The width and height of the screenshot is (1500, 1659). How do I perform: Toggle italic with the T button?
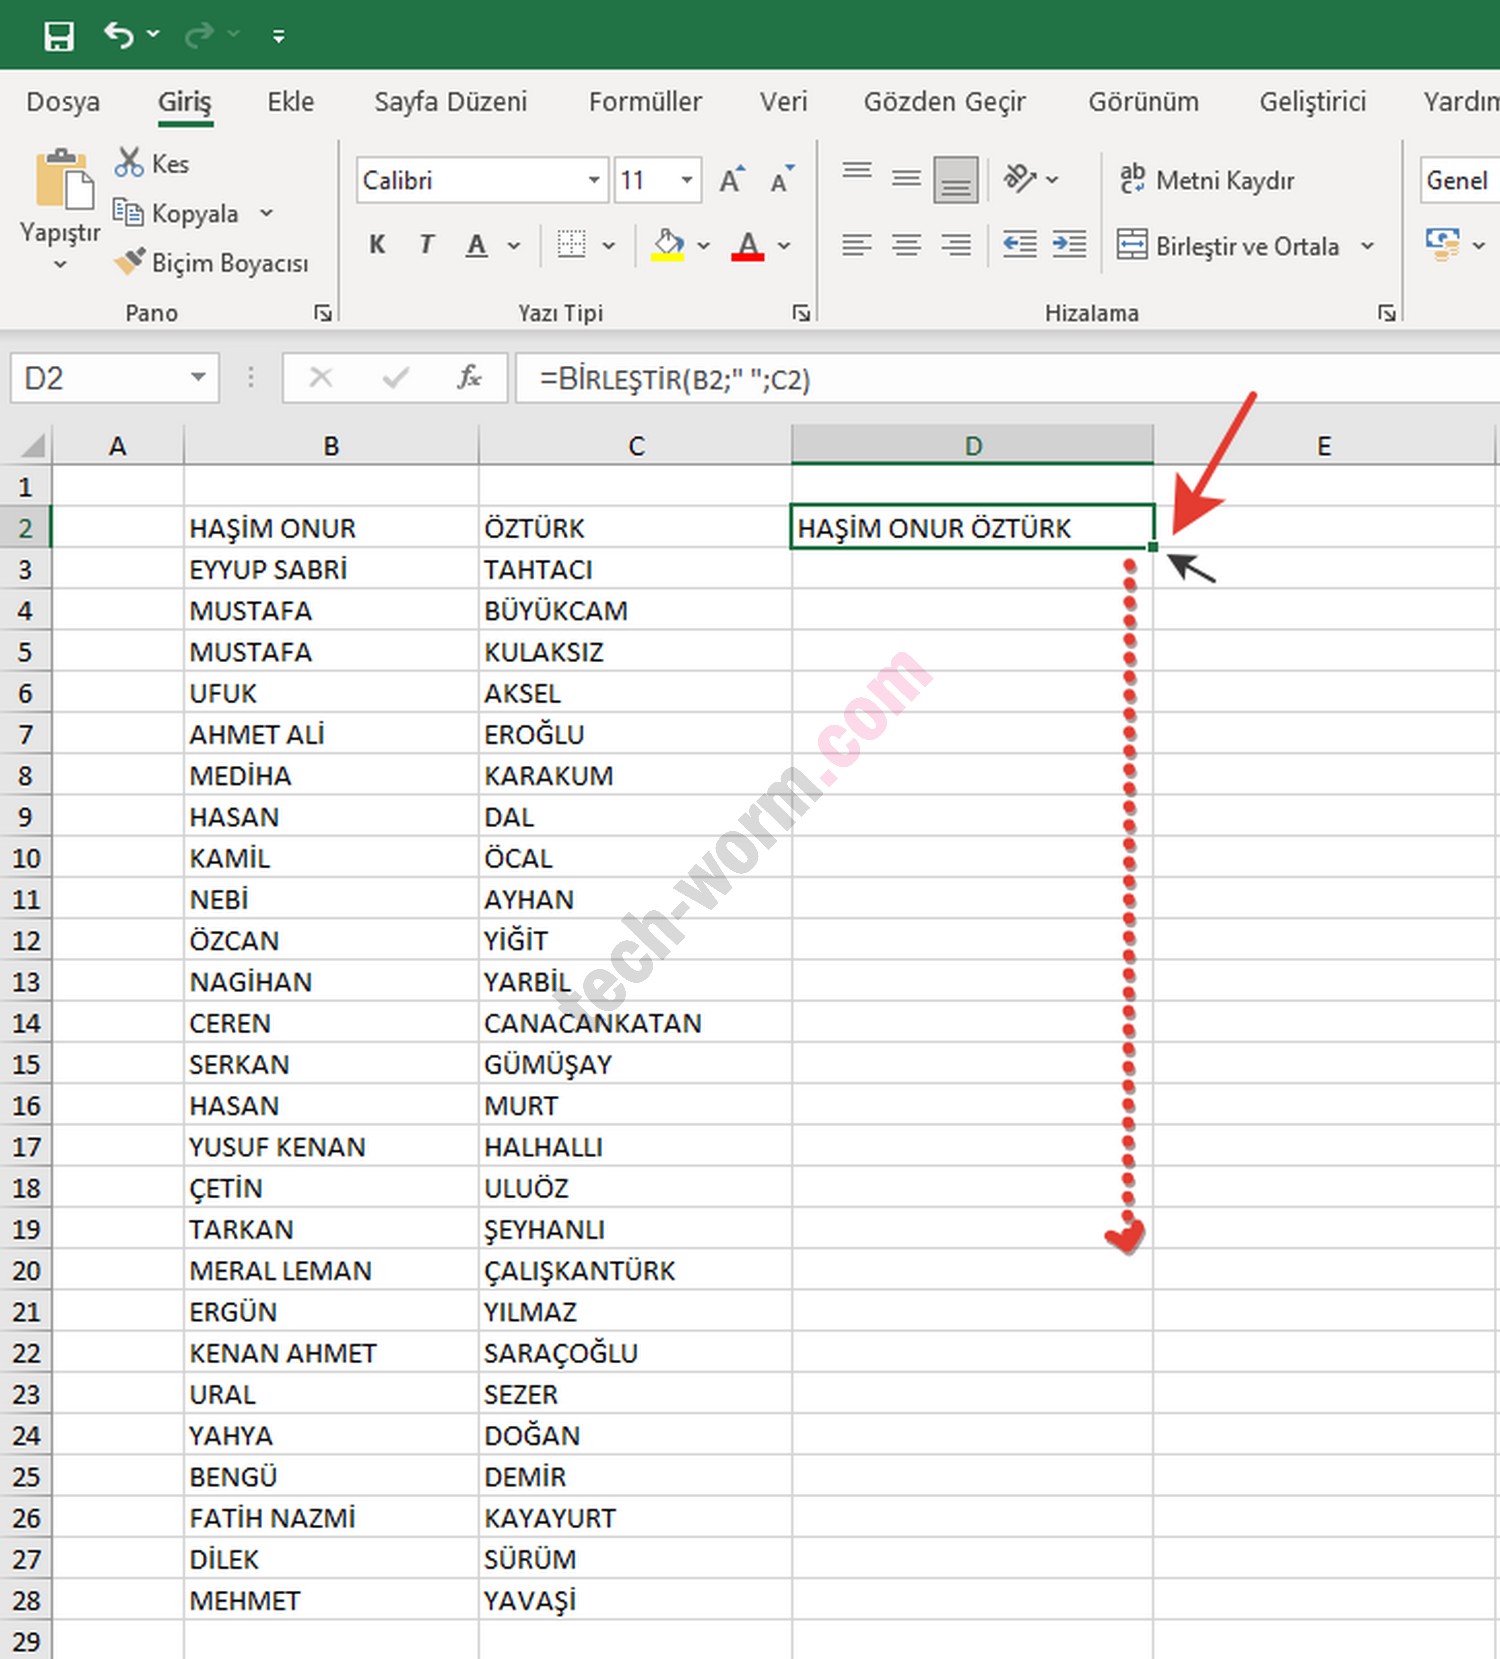pos(427,245)
